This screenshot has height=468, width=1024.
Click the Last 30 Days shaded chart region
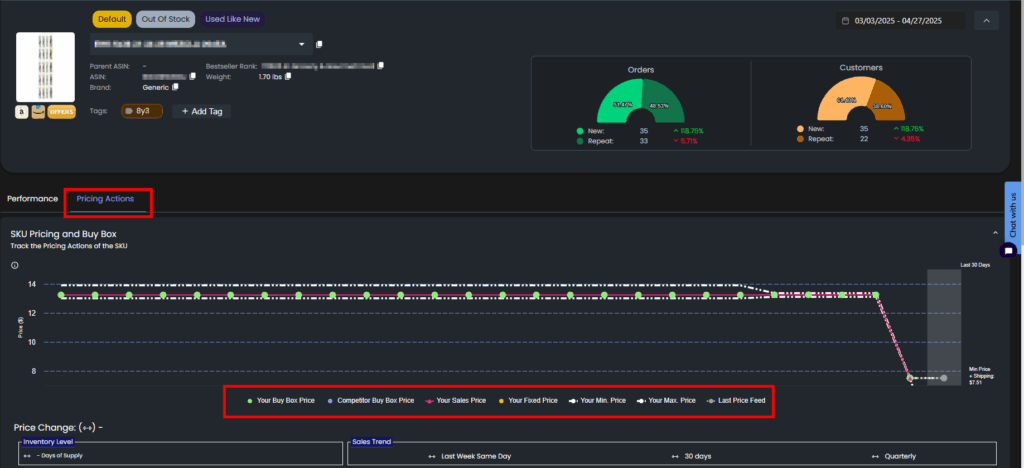tap(944, 326)
